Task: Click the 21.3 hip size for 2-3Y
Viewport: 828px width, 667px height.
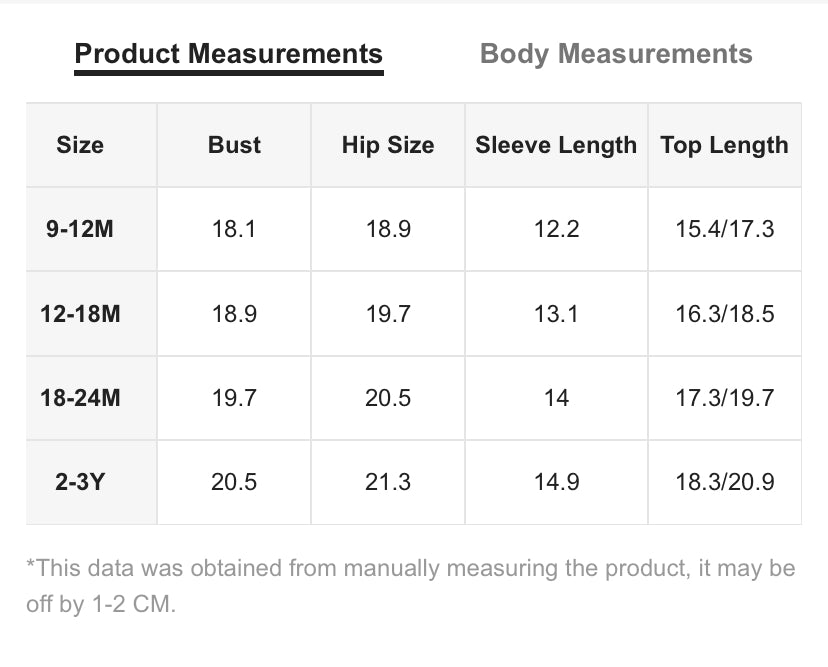Action: point(388,482)
